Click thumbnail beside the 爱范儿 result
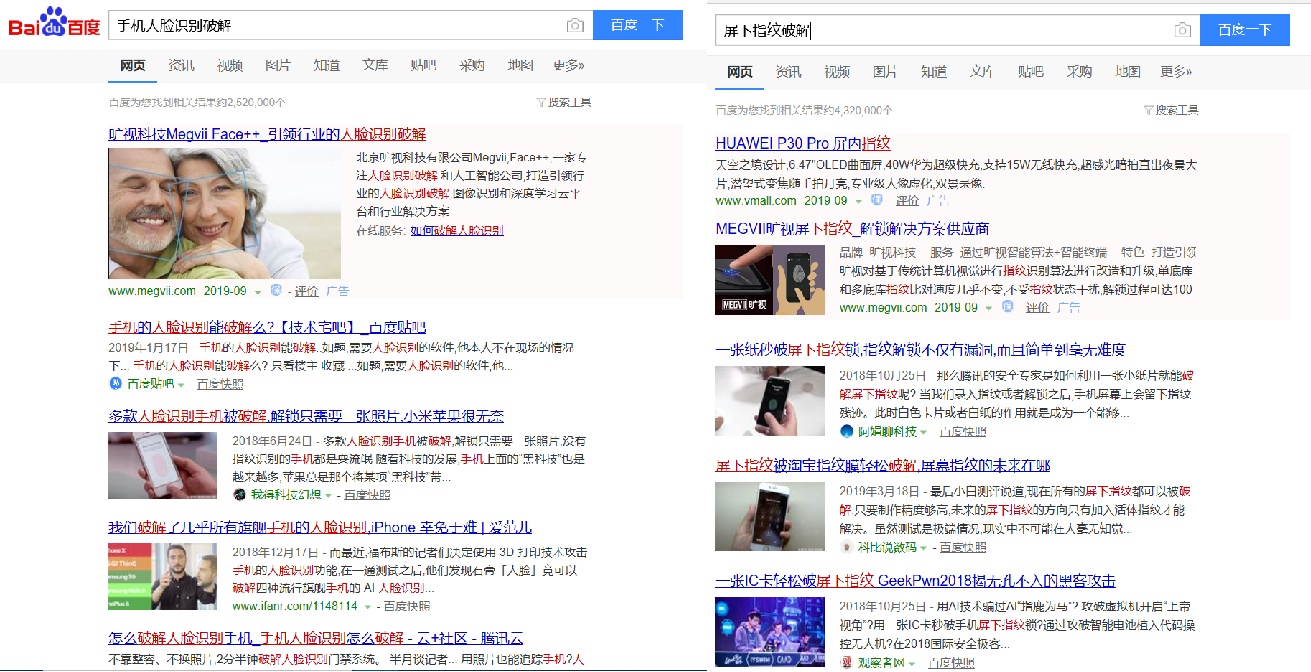 (x=162, y=577)
